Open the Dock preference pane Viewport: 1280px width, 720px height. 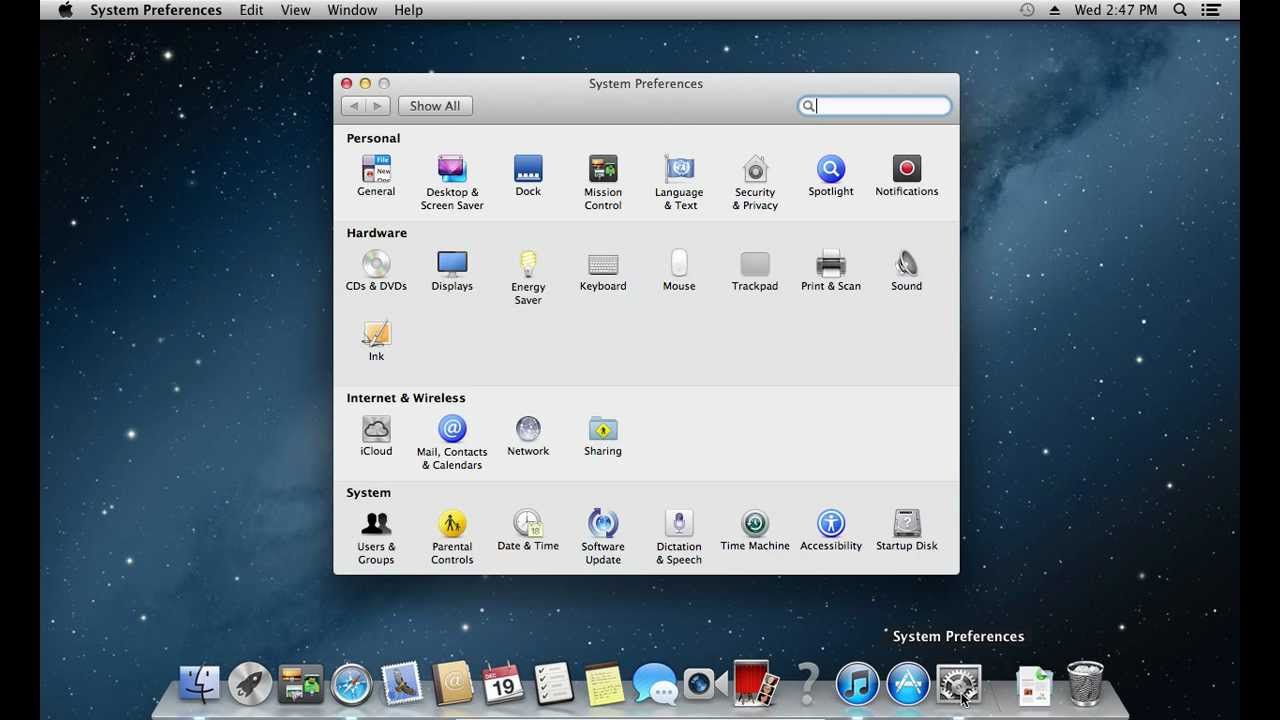tap(528, 176)
